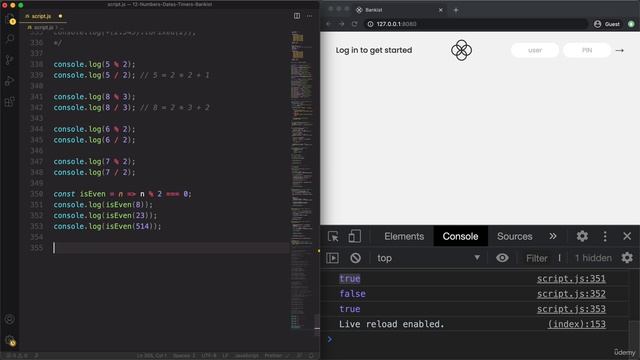Open the VS Code Search icon
Viewport: 640px width, 360px height.
click(x=10, y=39)
